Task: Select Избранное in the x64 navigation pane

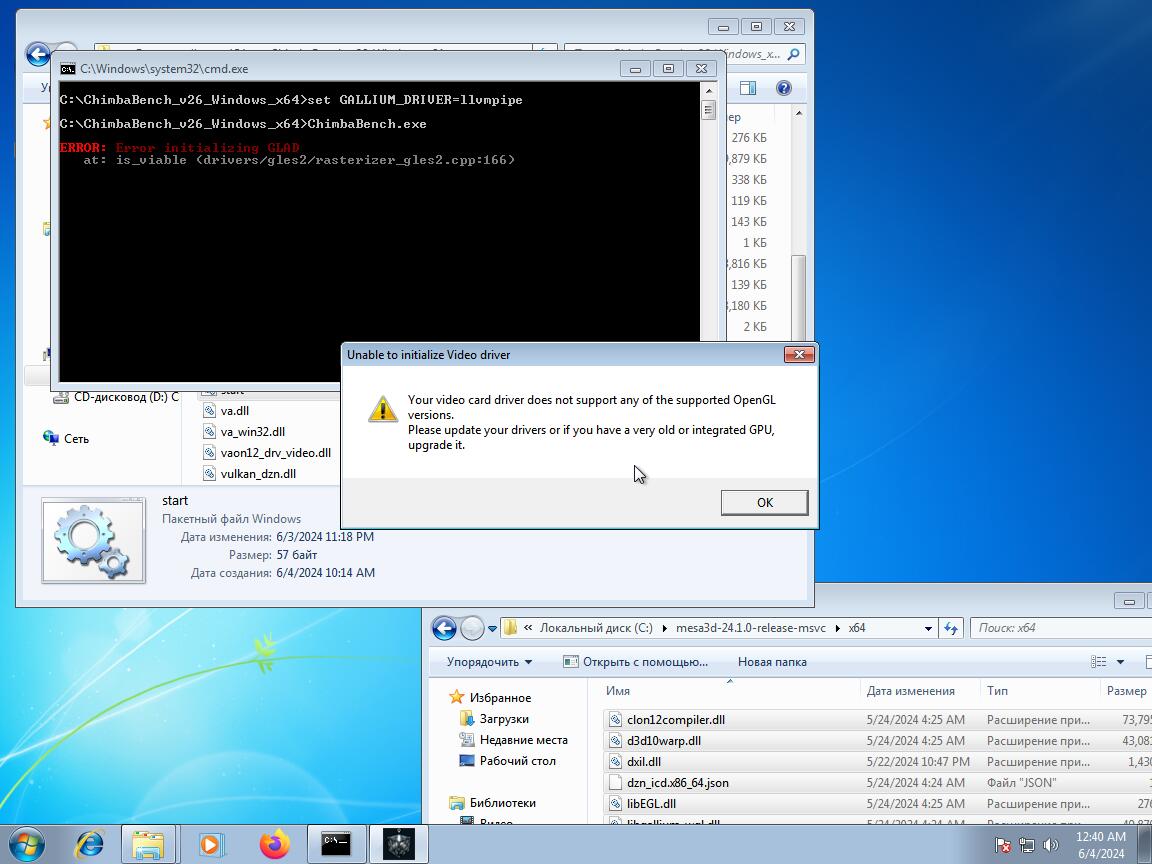Action: 500,698
